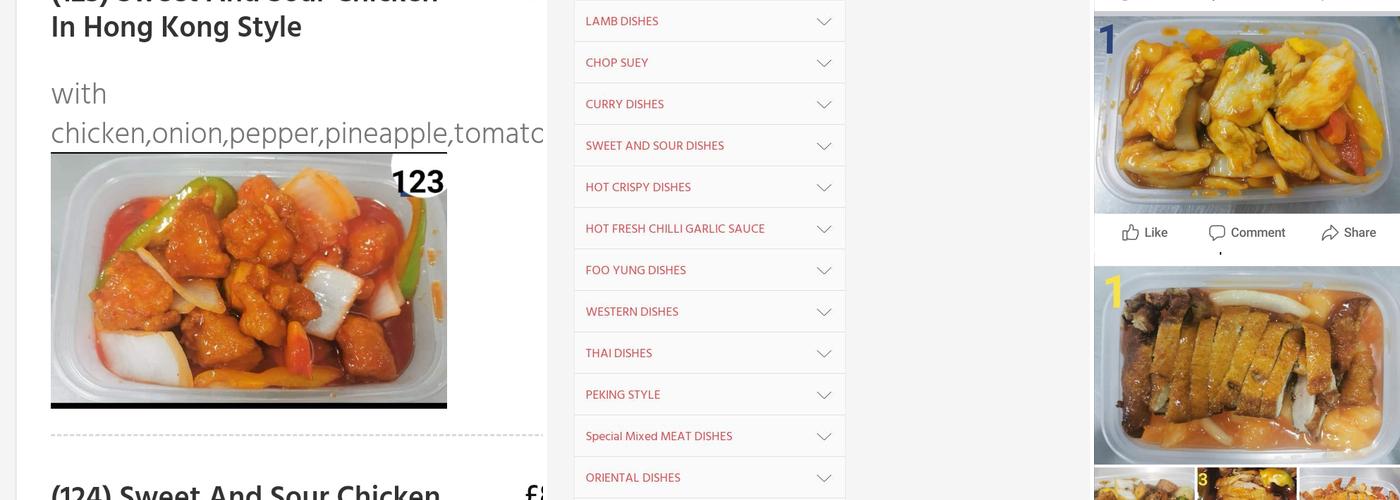
Task: Click the Share button text
Action: (x=1359, y=233)
